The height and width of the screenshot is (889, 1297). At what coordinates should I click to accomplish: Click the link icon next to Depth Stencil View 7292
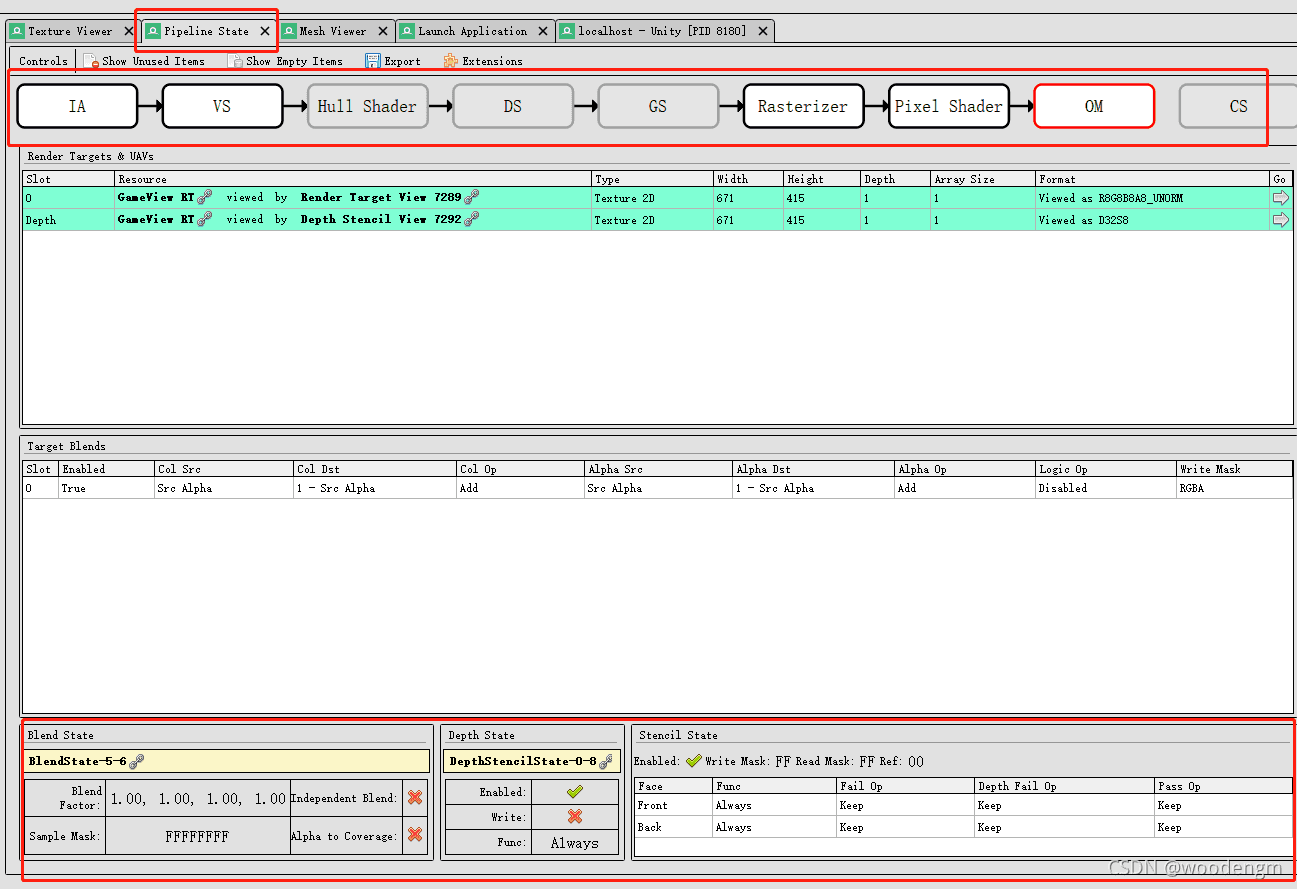tap(471, 219)
